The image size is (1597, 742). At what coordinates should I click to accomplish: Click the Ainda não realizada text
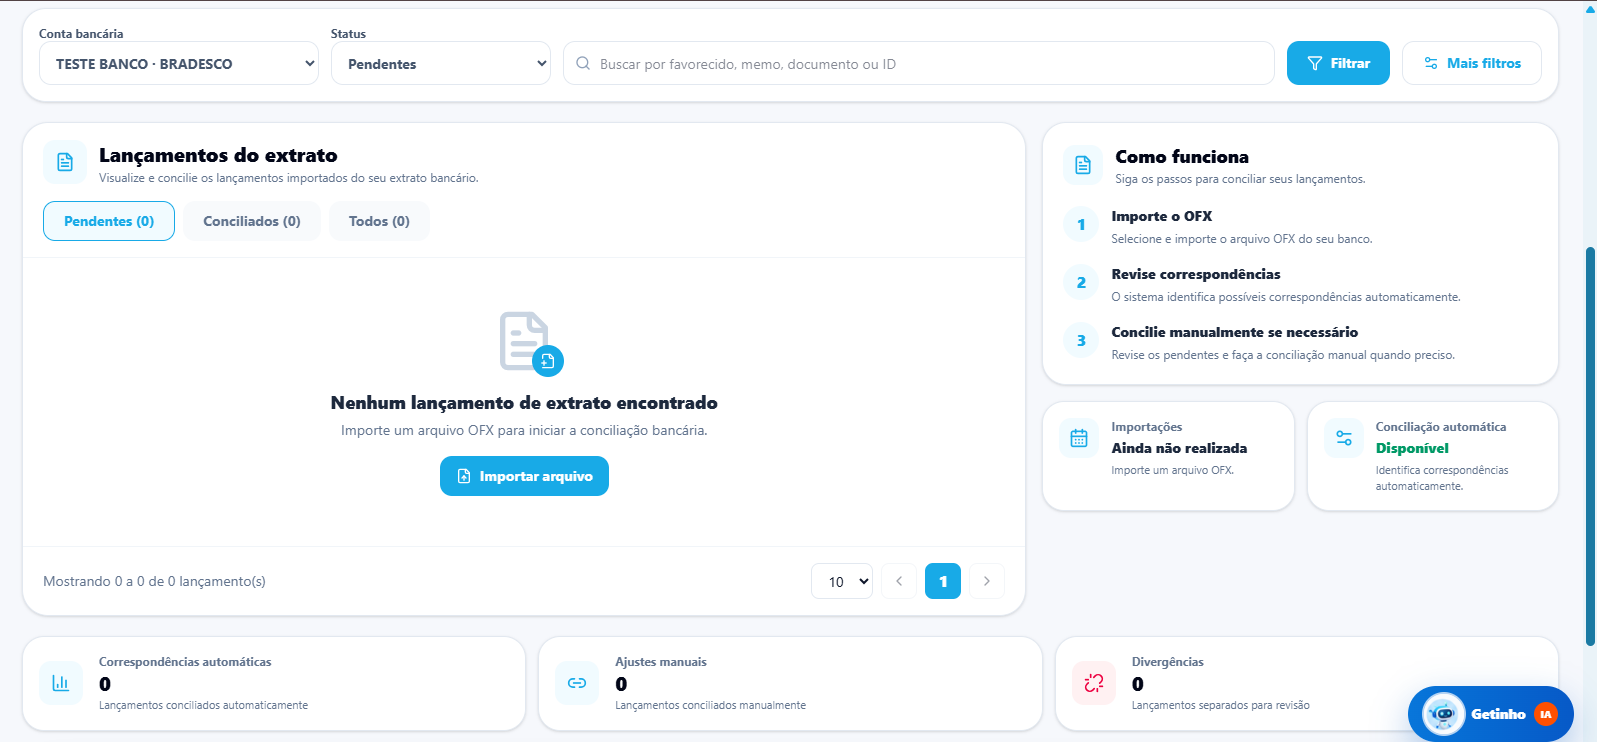(1179, 448)
